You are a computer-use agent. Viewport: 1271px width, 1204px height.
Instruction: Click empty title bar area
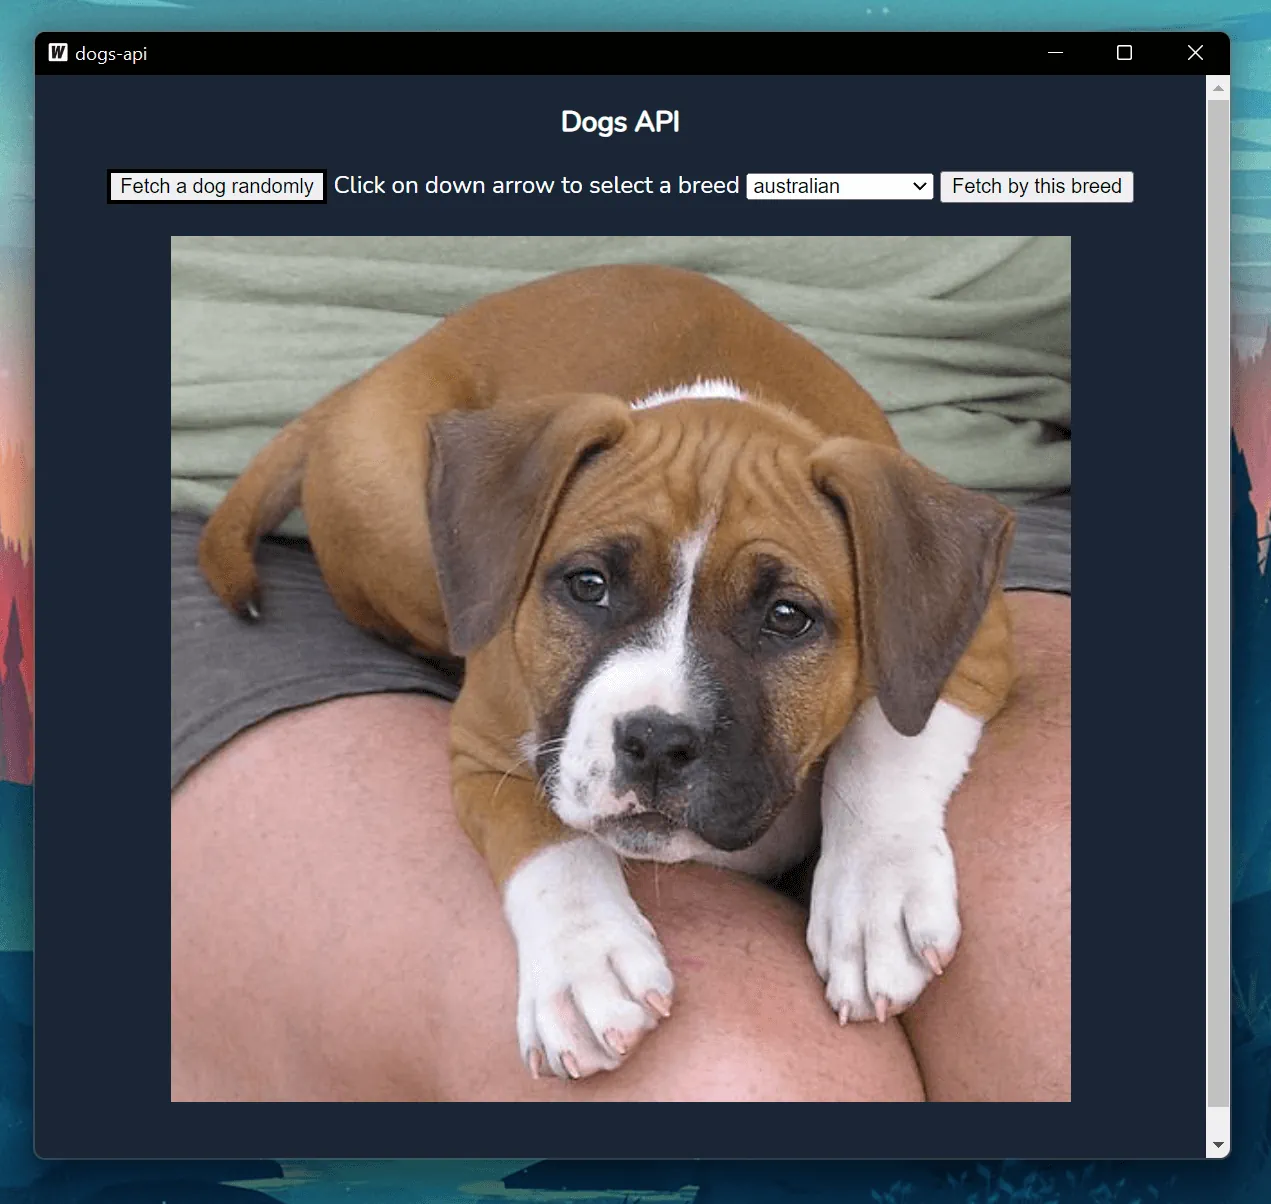[600, 53]
